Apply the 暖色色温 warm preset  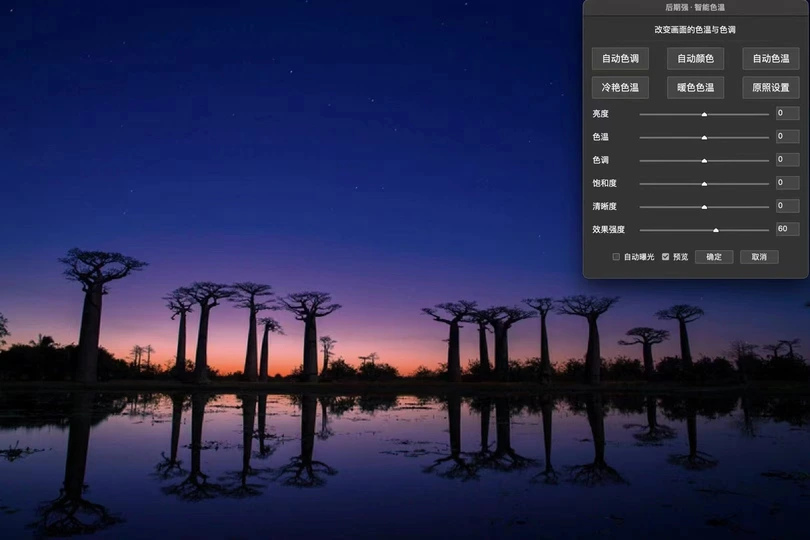(x=695, y=87)
